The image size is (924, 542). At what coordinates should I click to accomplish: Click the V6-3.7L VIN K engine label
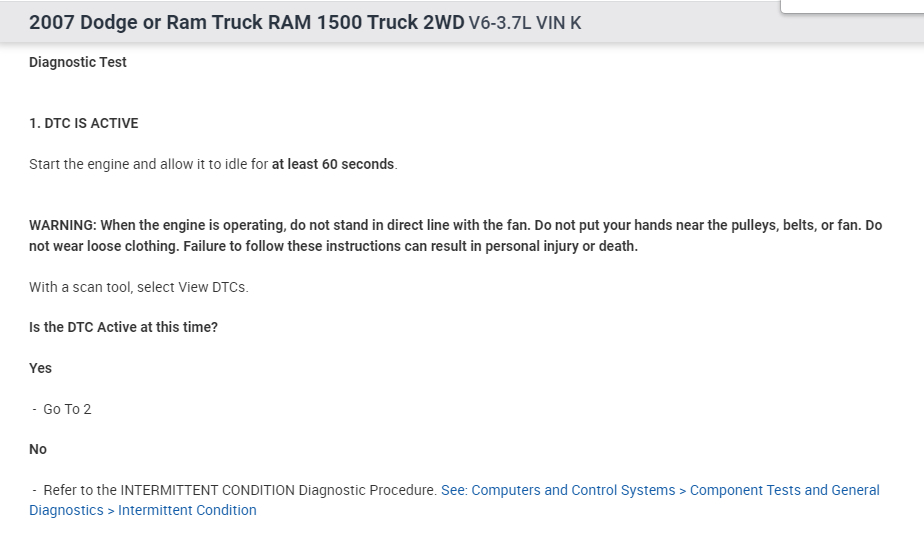point(524,23)
